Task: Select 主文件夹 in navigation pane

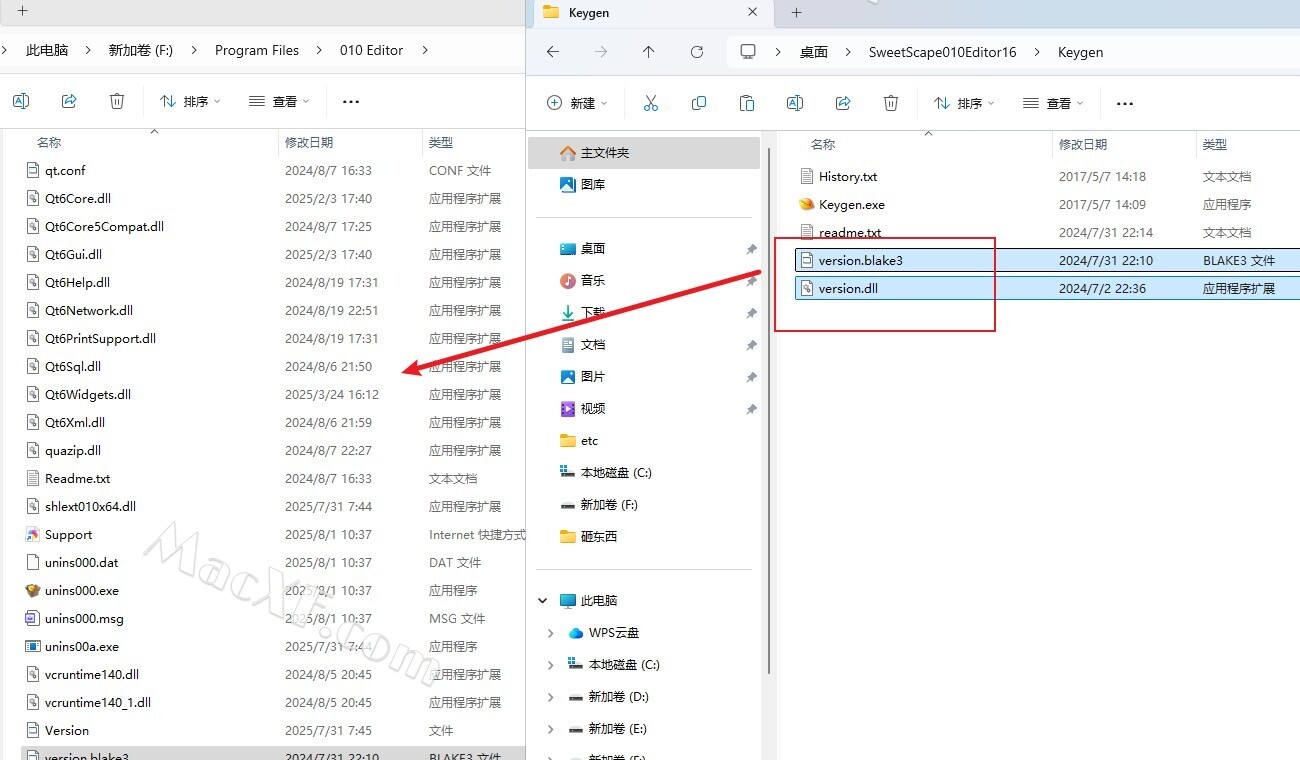Action: (x=644, y=153)
